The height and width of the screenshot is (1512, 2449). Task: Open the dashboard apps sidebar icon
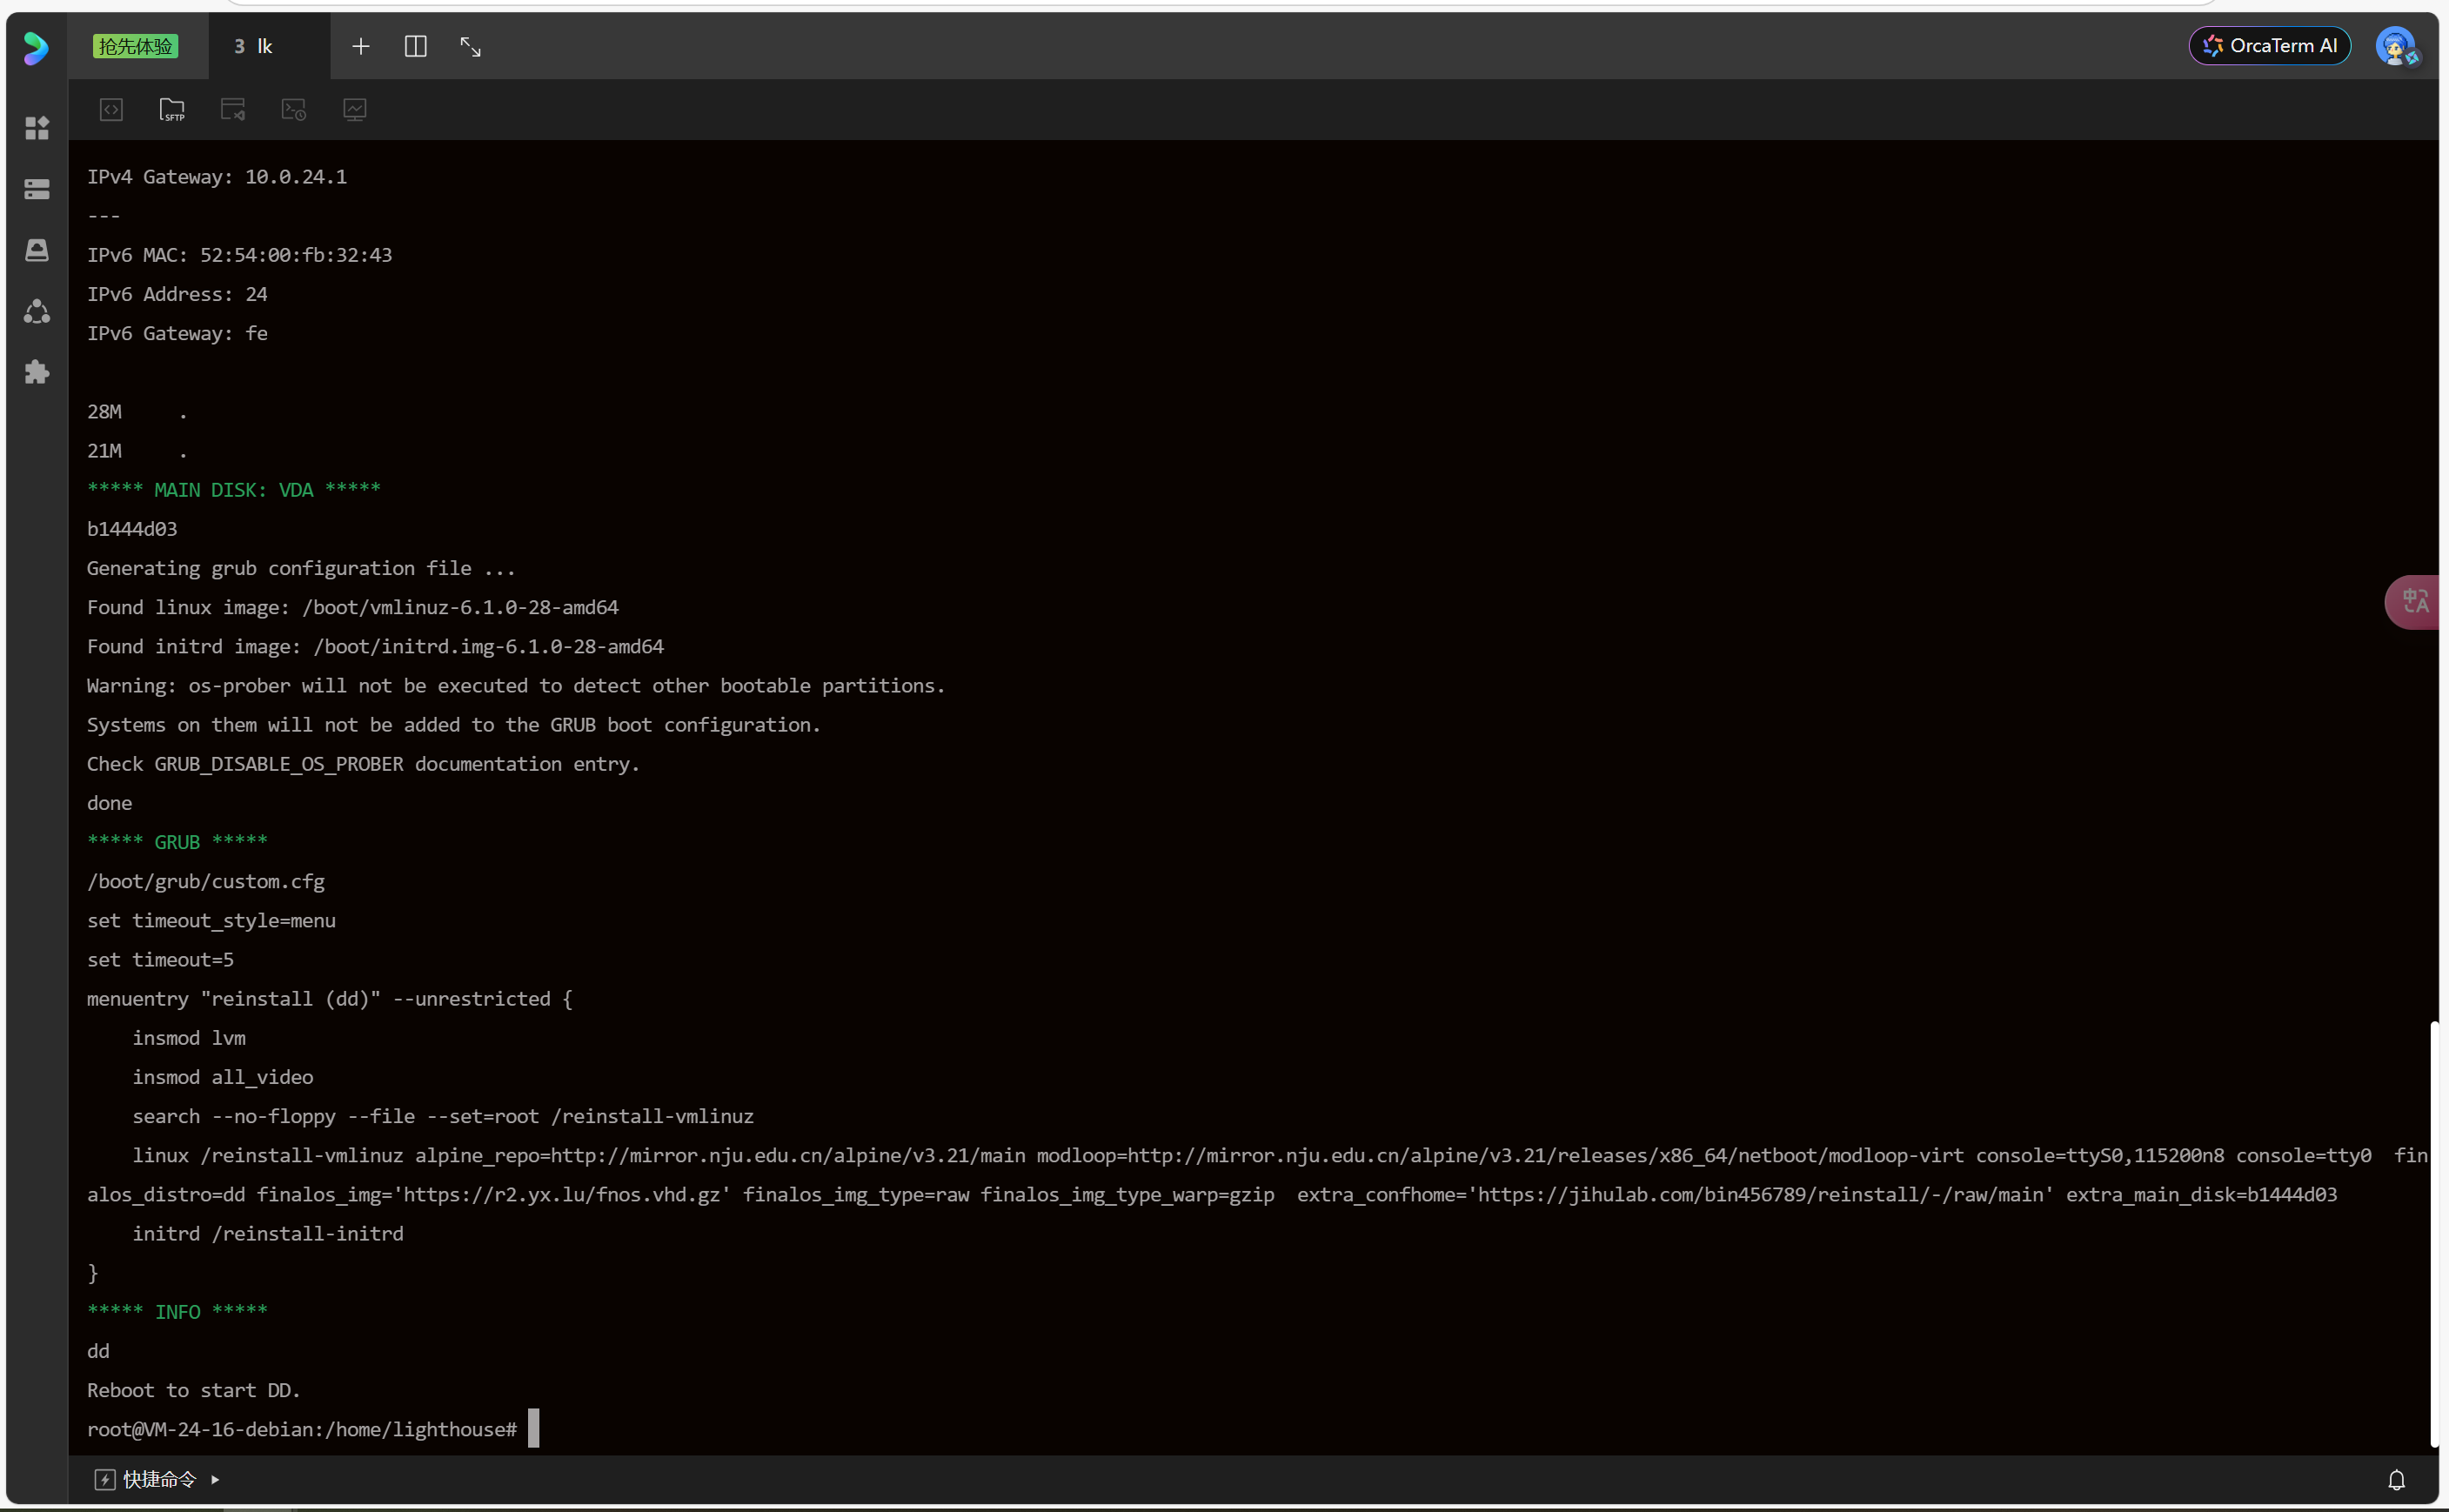pyautogui.click(x=37, y=128)
